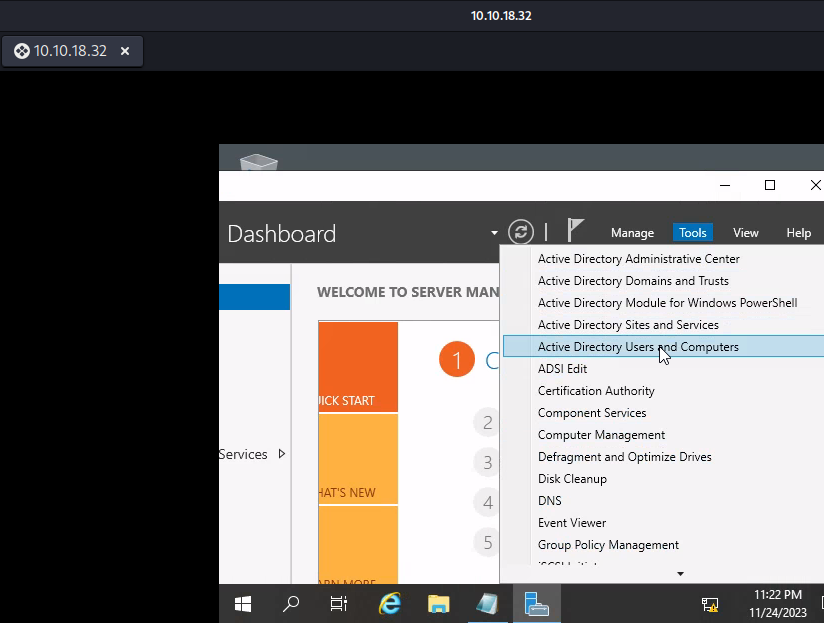
Task: Click the QUICK START orange tile
Action: (x=358, y=367)
